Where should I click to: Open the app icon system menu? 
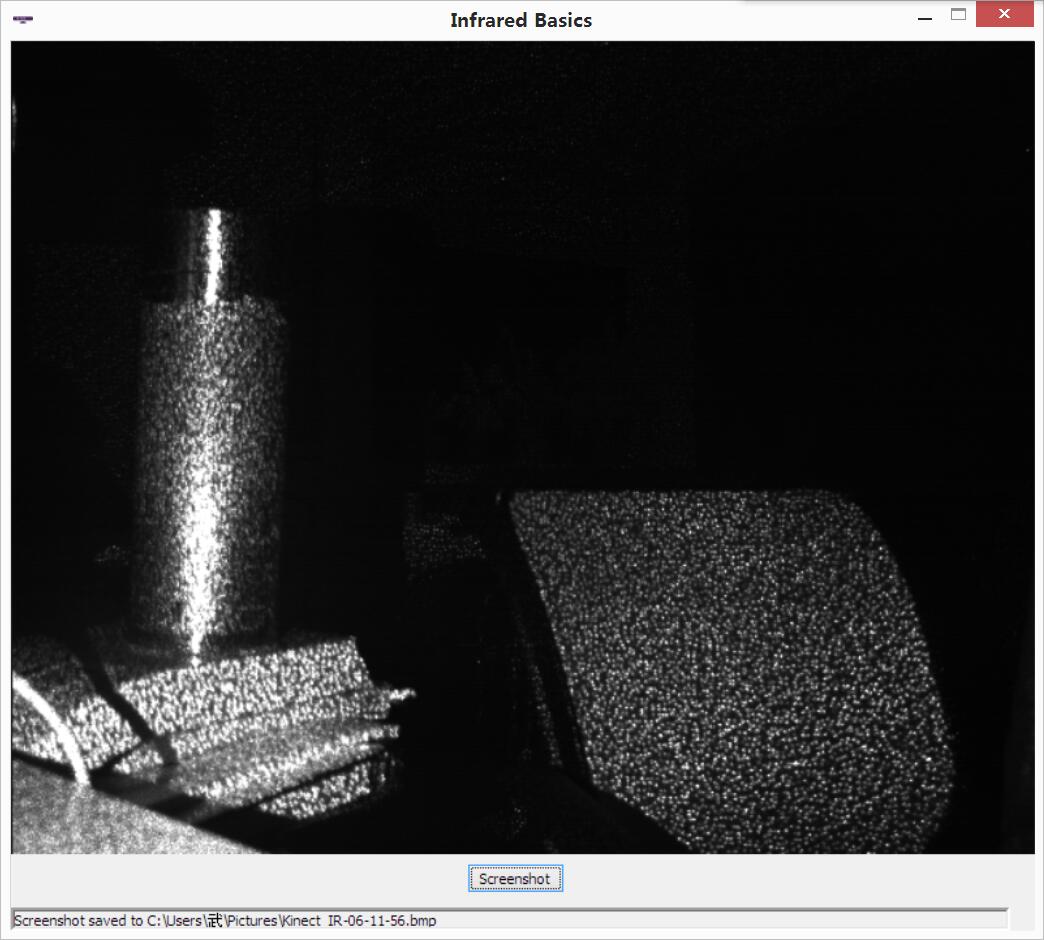(x=23, y=19)
